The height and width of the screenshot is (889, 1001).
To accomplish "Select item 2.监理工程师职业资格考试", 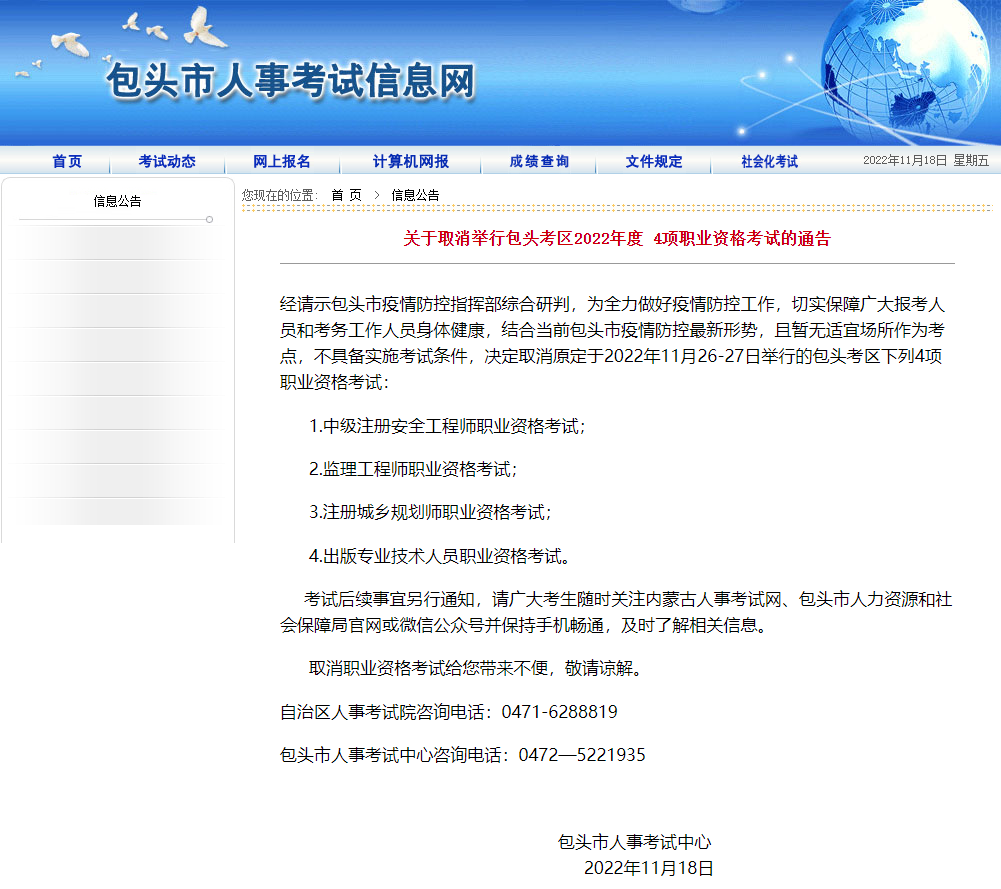I will coord(413,469).
